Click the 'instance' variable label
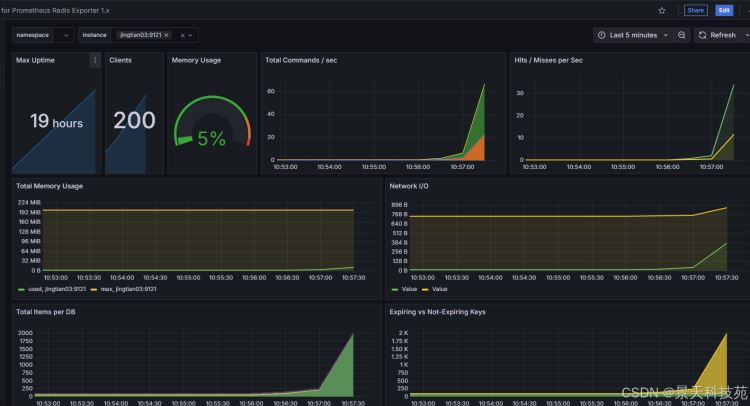Viewport: 750px width, 406px height. (94, 35)
